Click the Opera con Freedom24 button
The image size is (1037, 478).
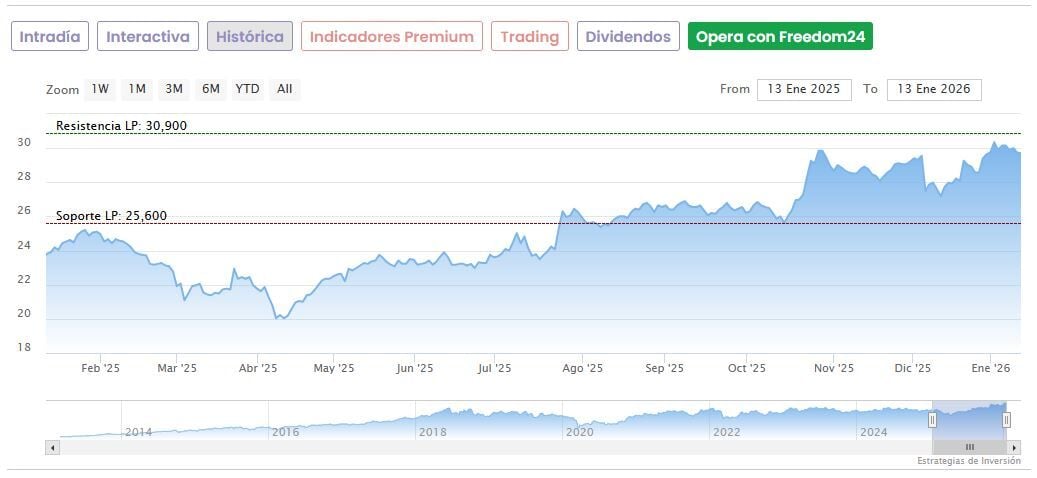pos(780,37)
